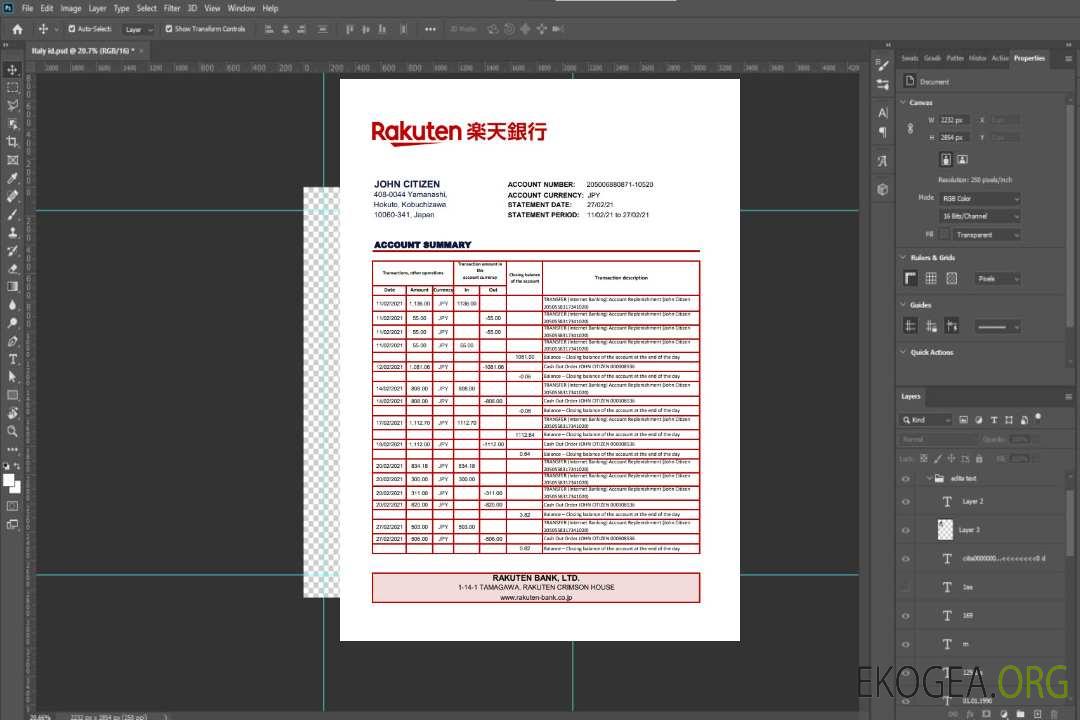Open the Character panel icon
This screenshot has width=1080, height=720.
(883, 112)
